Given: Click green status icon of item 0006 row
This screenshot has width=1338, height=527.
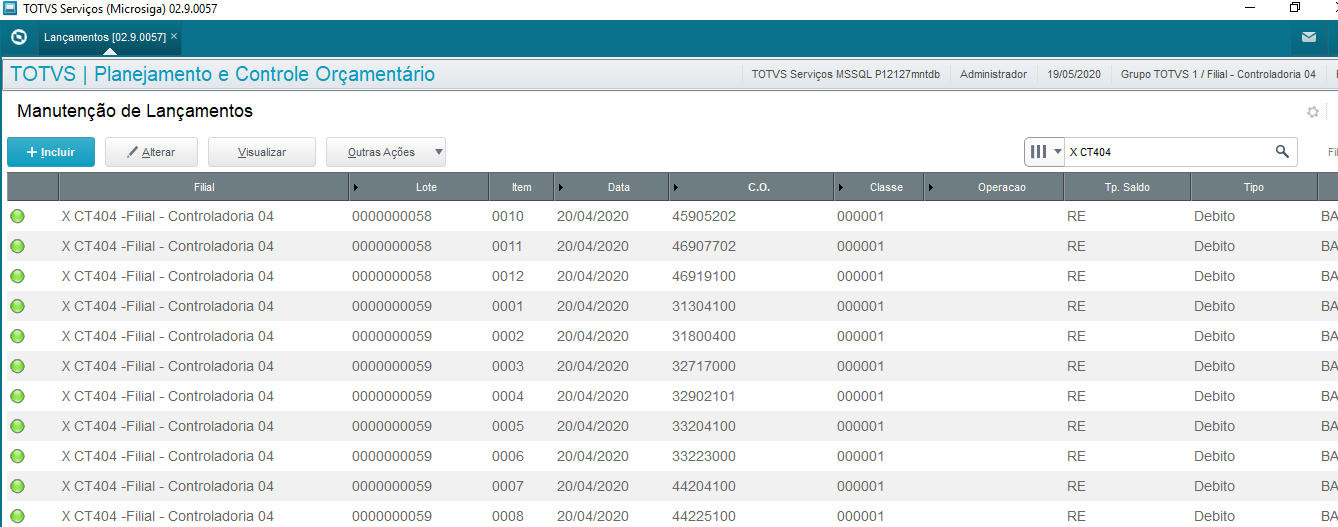Looking at the screenshot, I should coord(17,456).
